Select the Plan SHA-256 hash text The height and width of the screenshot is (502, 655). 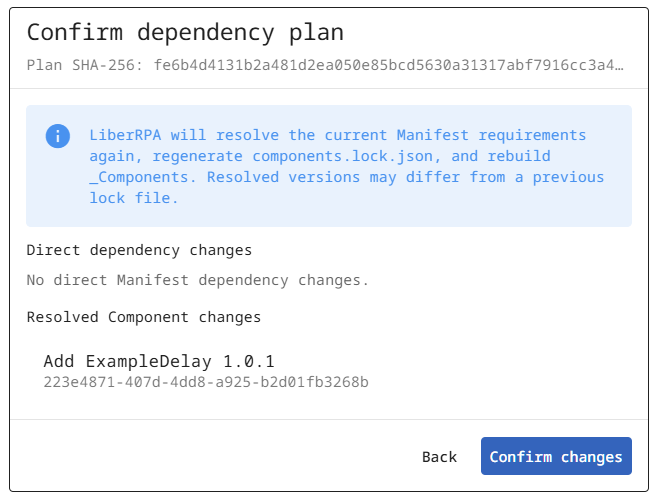point(388,65)
